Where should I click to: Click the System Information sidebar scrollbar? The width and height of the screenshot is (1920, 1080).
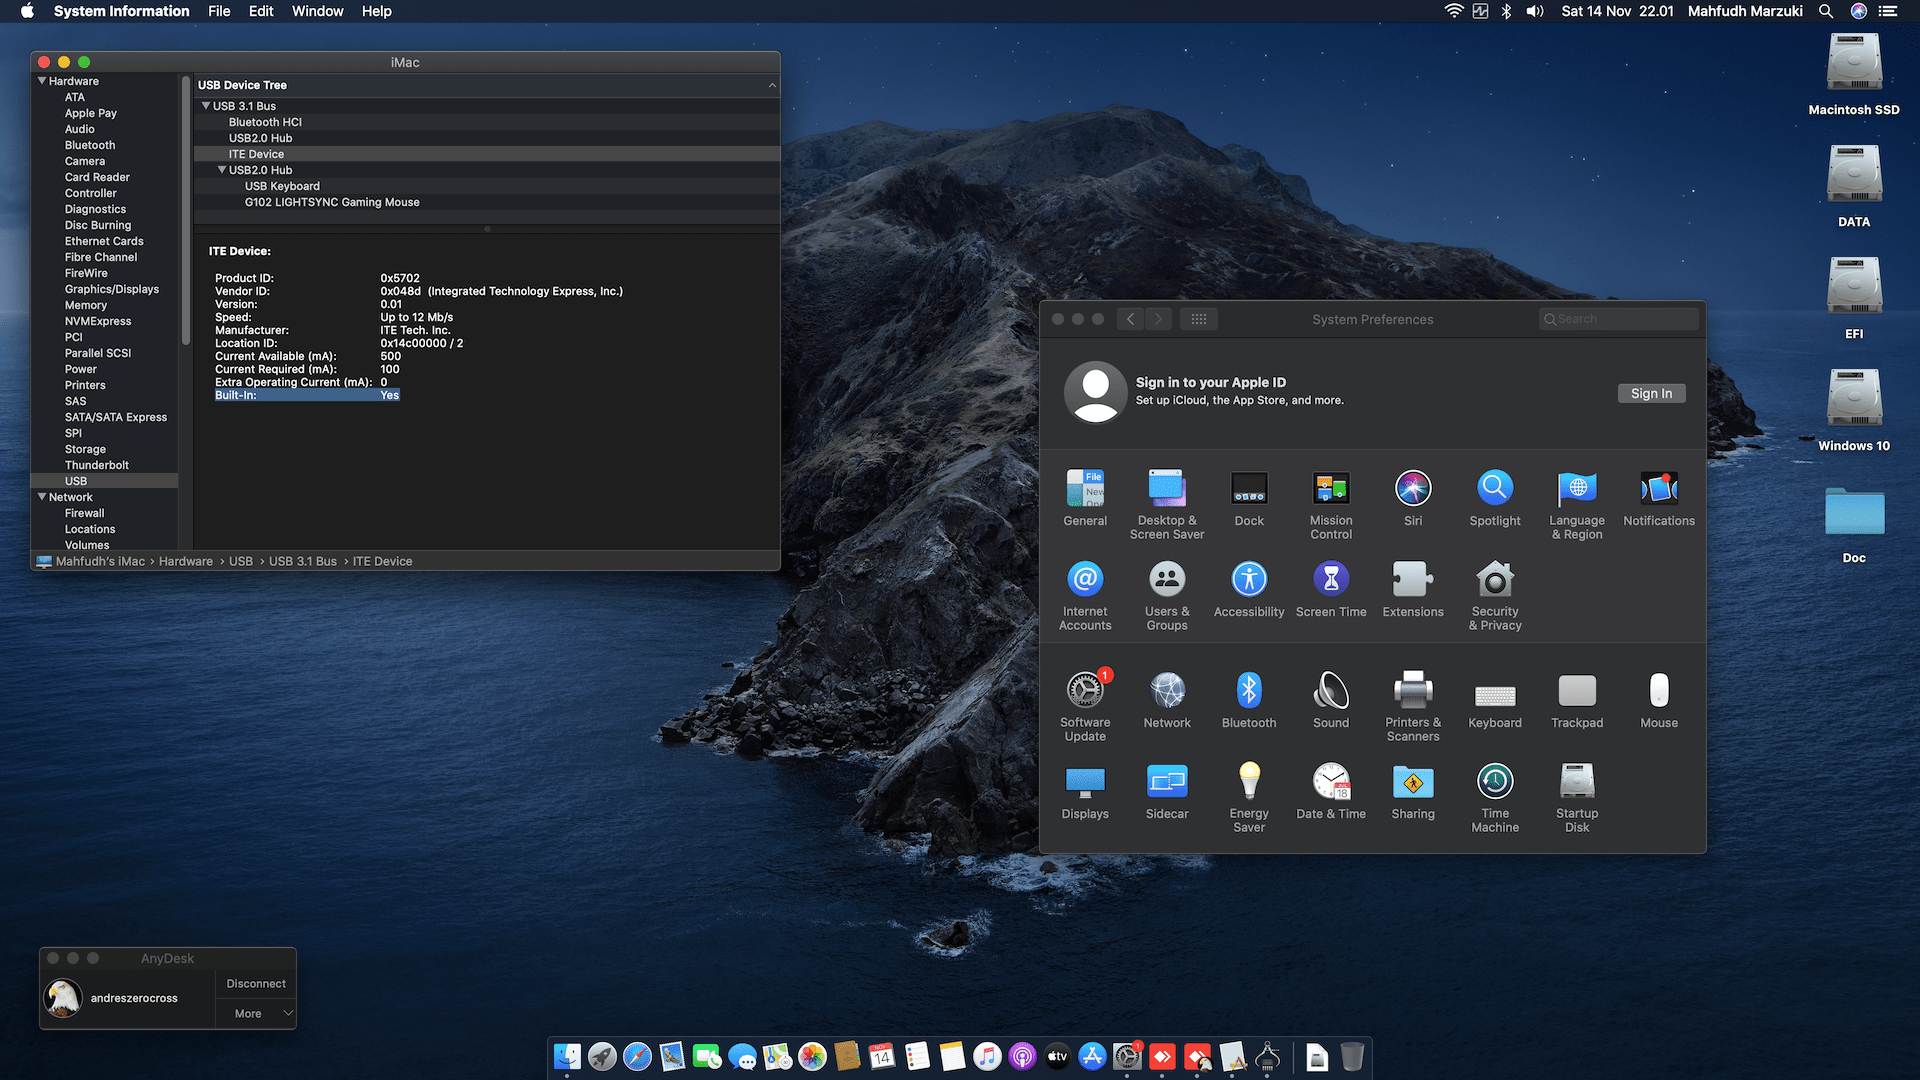[x=185, y=210]
